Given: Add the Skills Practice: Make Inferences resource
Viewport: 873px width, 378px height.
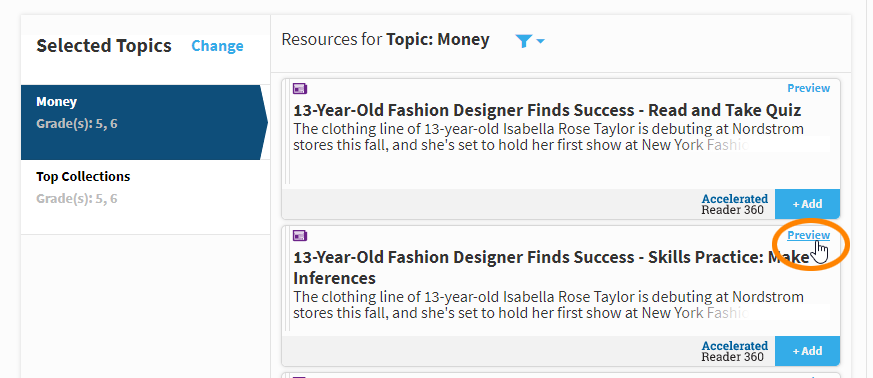Looking at the screenshot, I should tap(807, 351).
